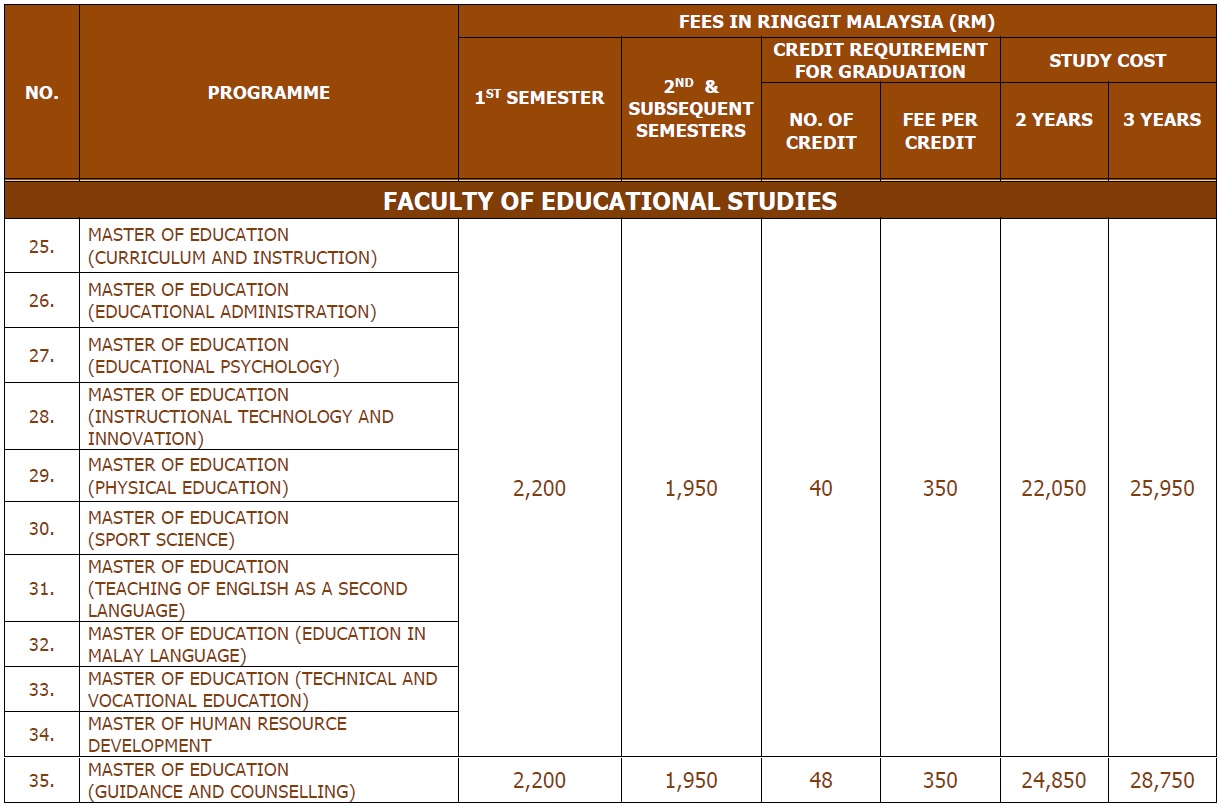This screenshot has height=807, width=1221.
Task: Click the 48 credits value
Action: click(x=820, y=781)
